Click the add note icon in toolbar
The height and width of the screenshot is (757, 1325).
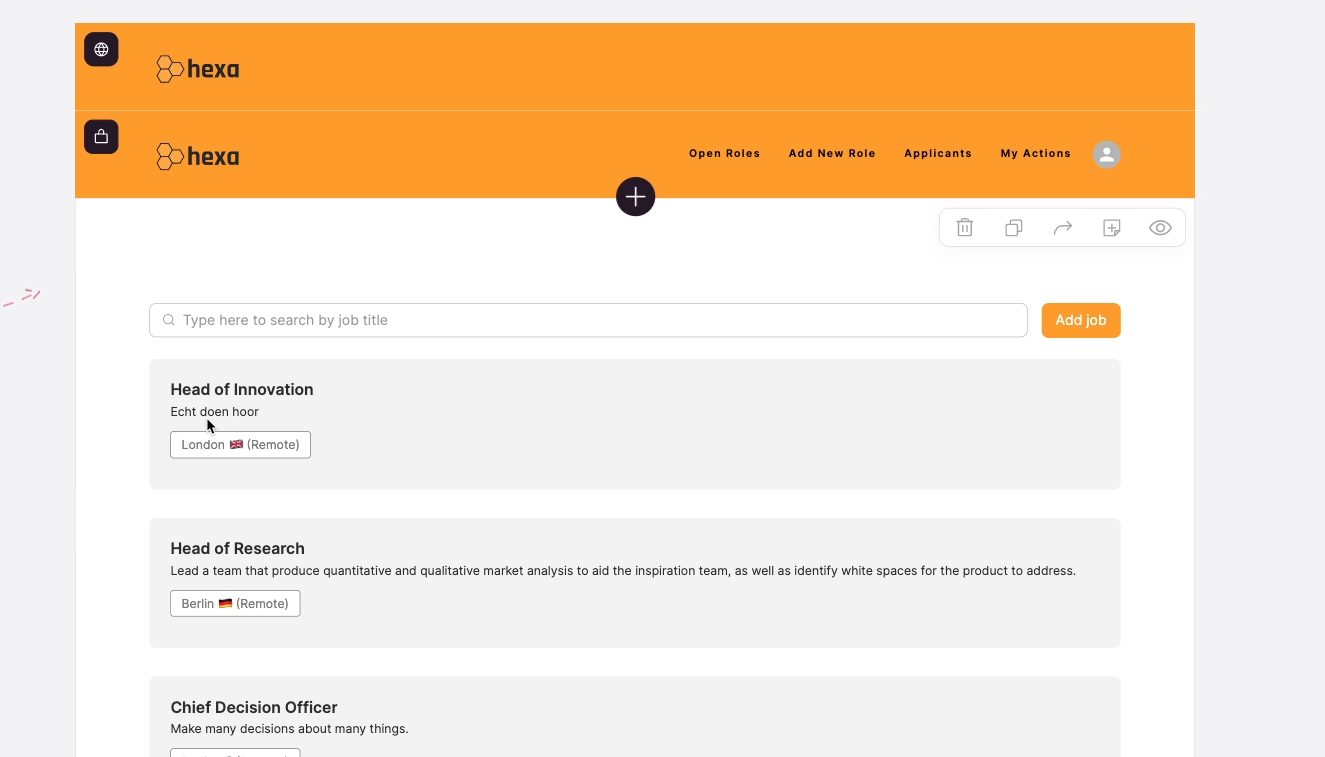click(x=1112, y=228)
